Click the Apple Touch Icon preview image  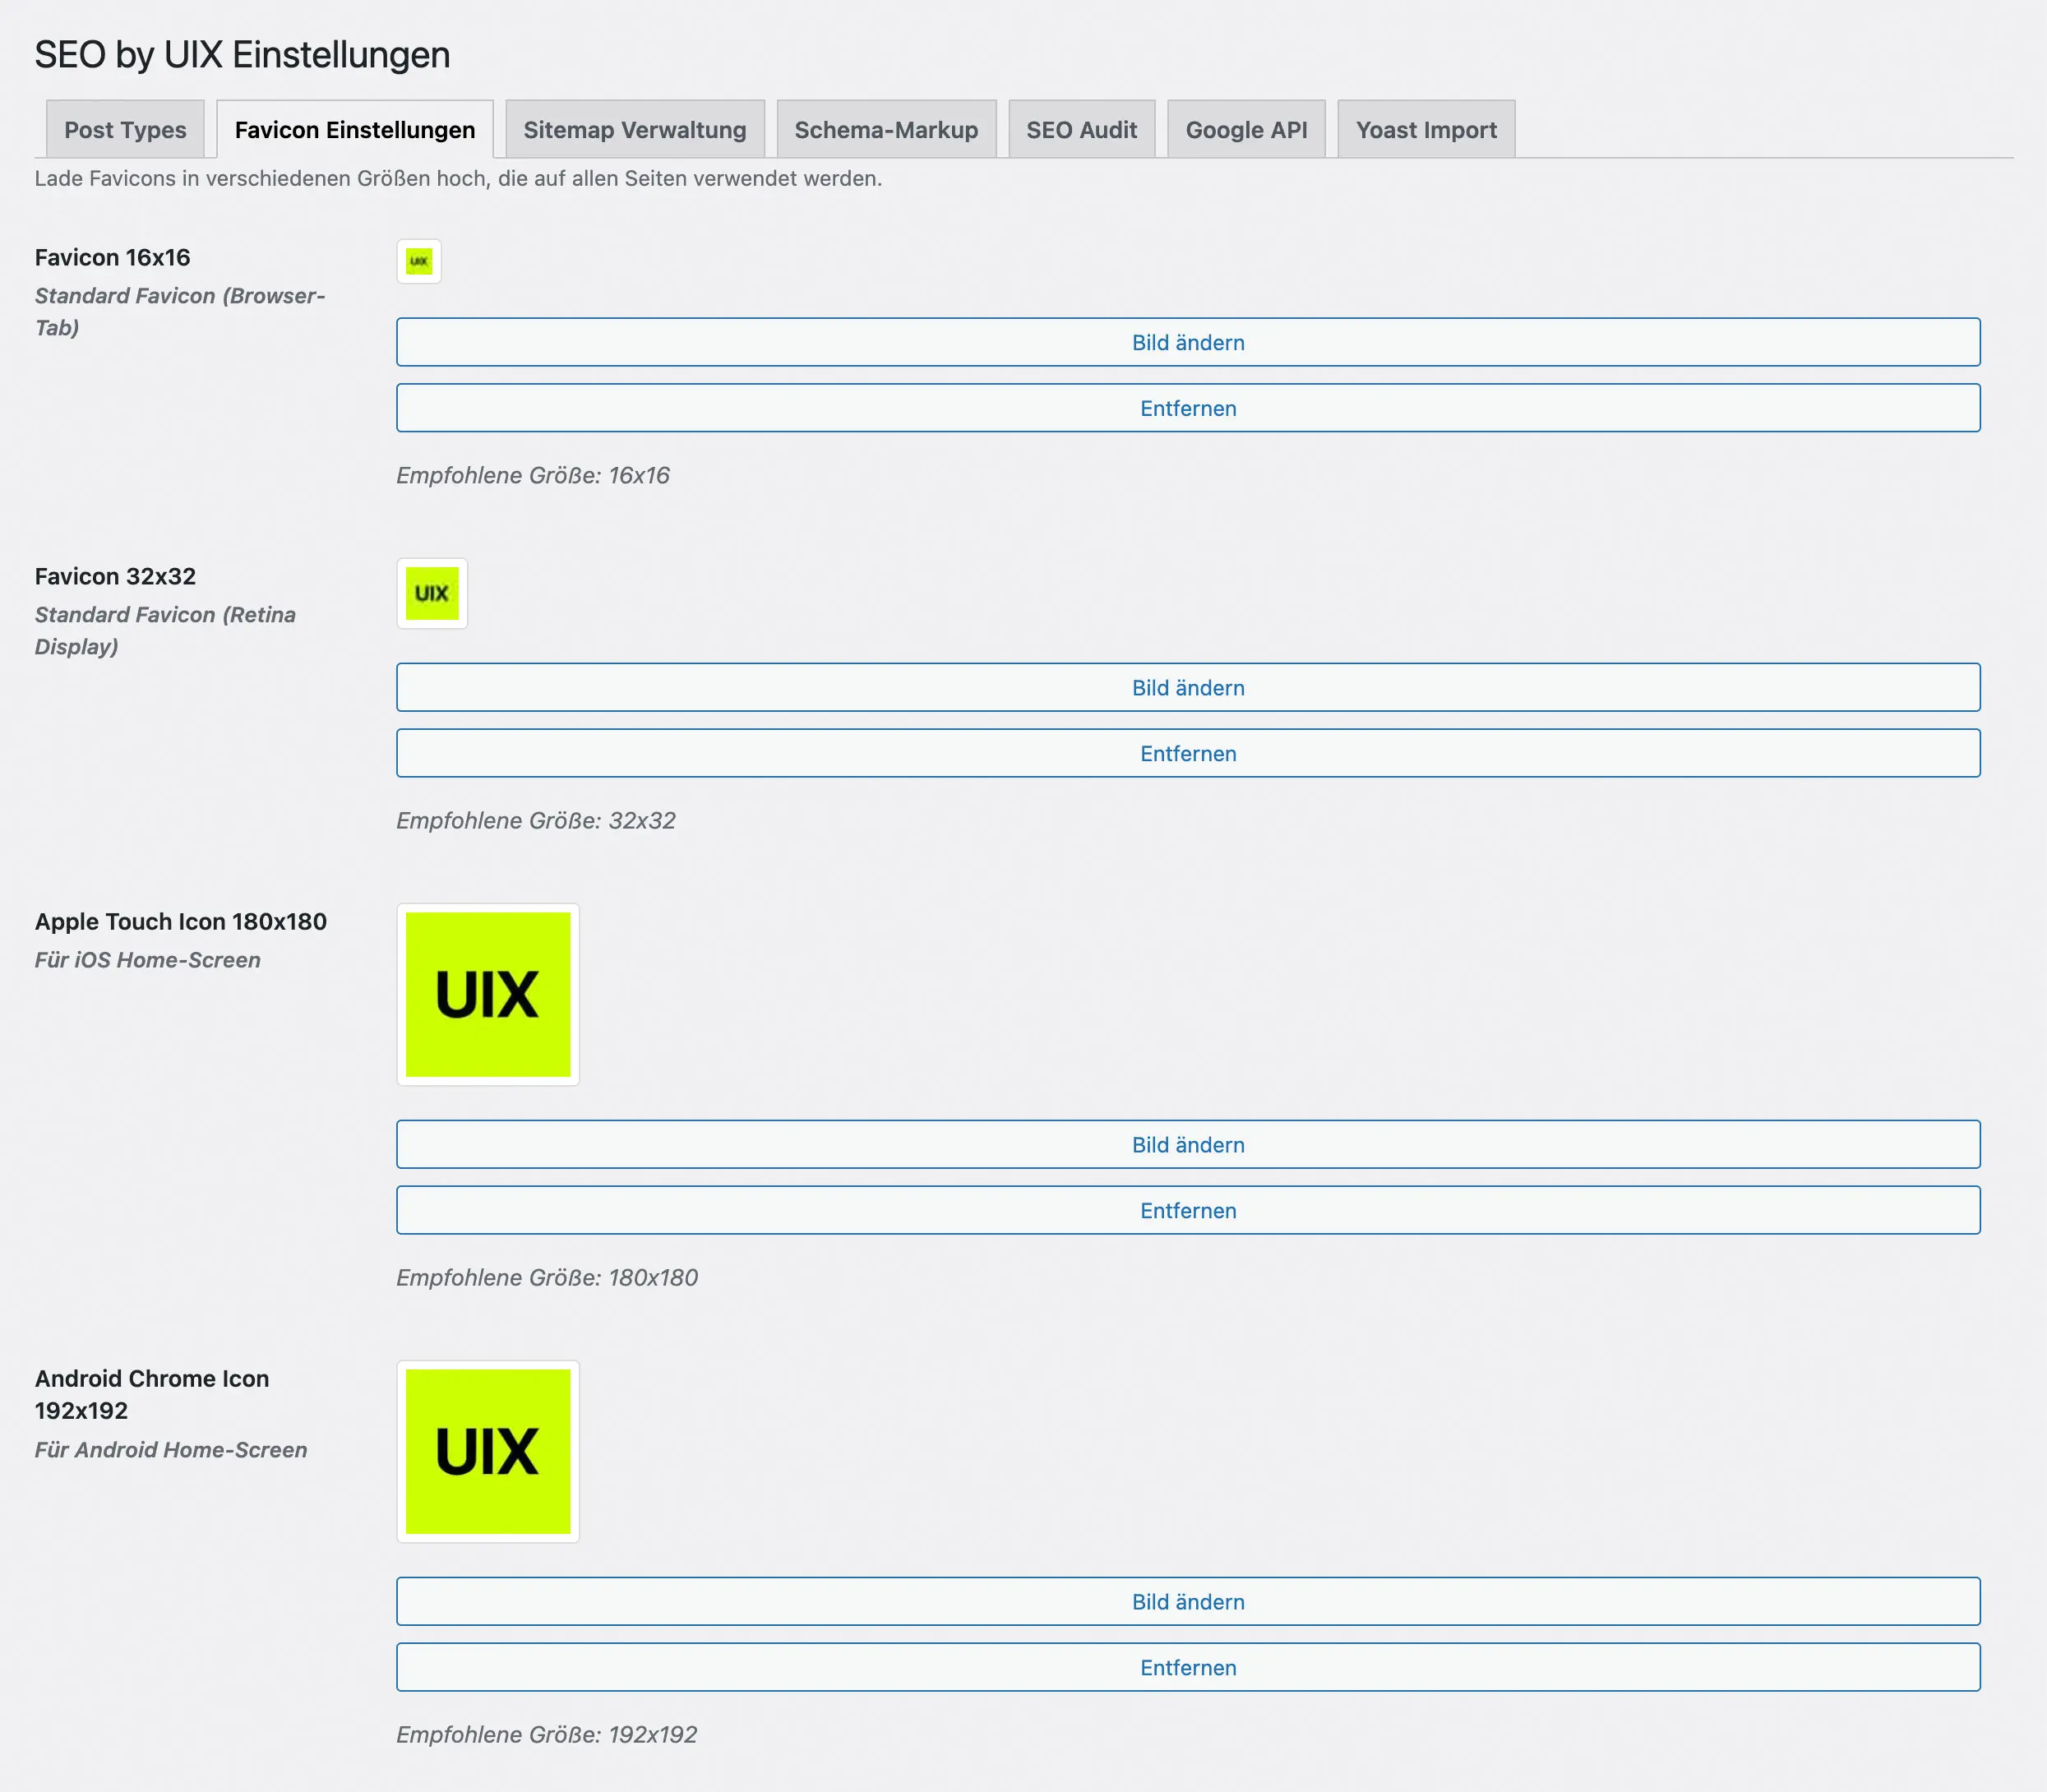[488, 994]
